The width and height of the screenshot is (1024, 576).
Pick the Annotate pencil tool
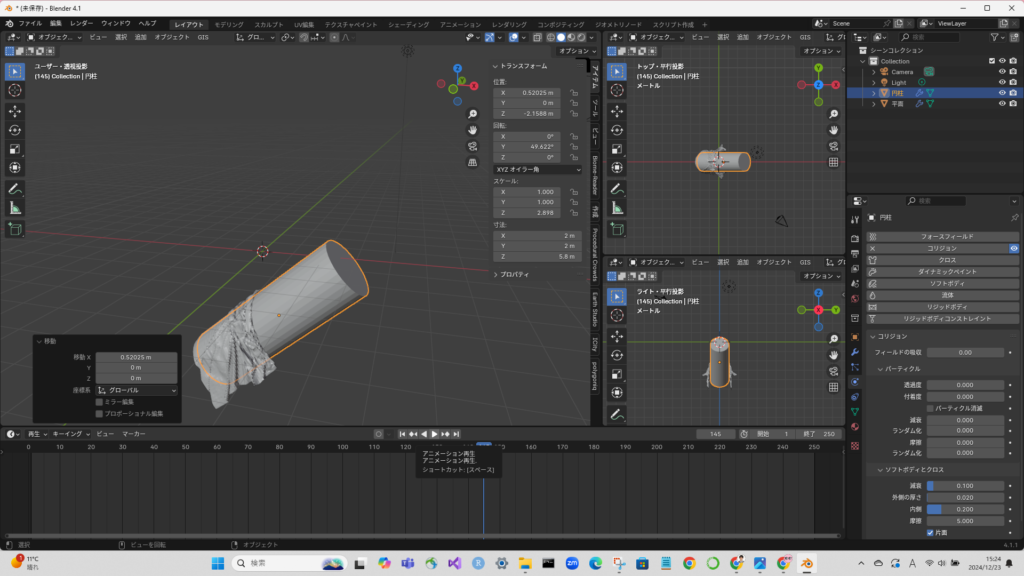tap(15, 188)
